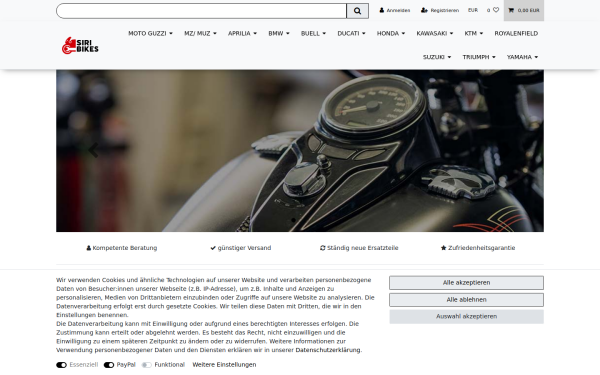Enable the Funktional cookie switch
This screenshot has width=600, height=375.
(147, 365)
